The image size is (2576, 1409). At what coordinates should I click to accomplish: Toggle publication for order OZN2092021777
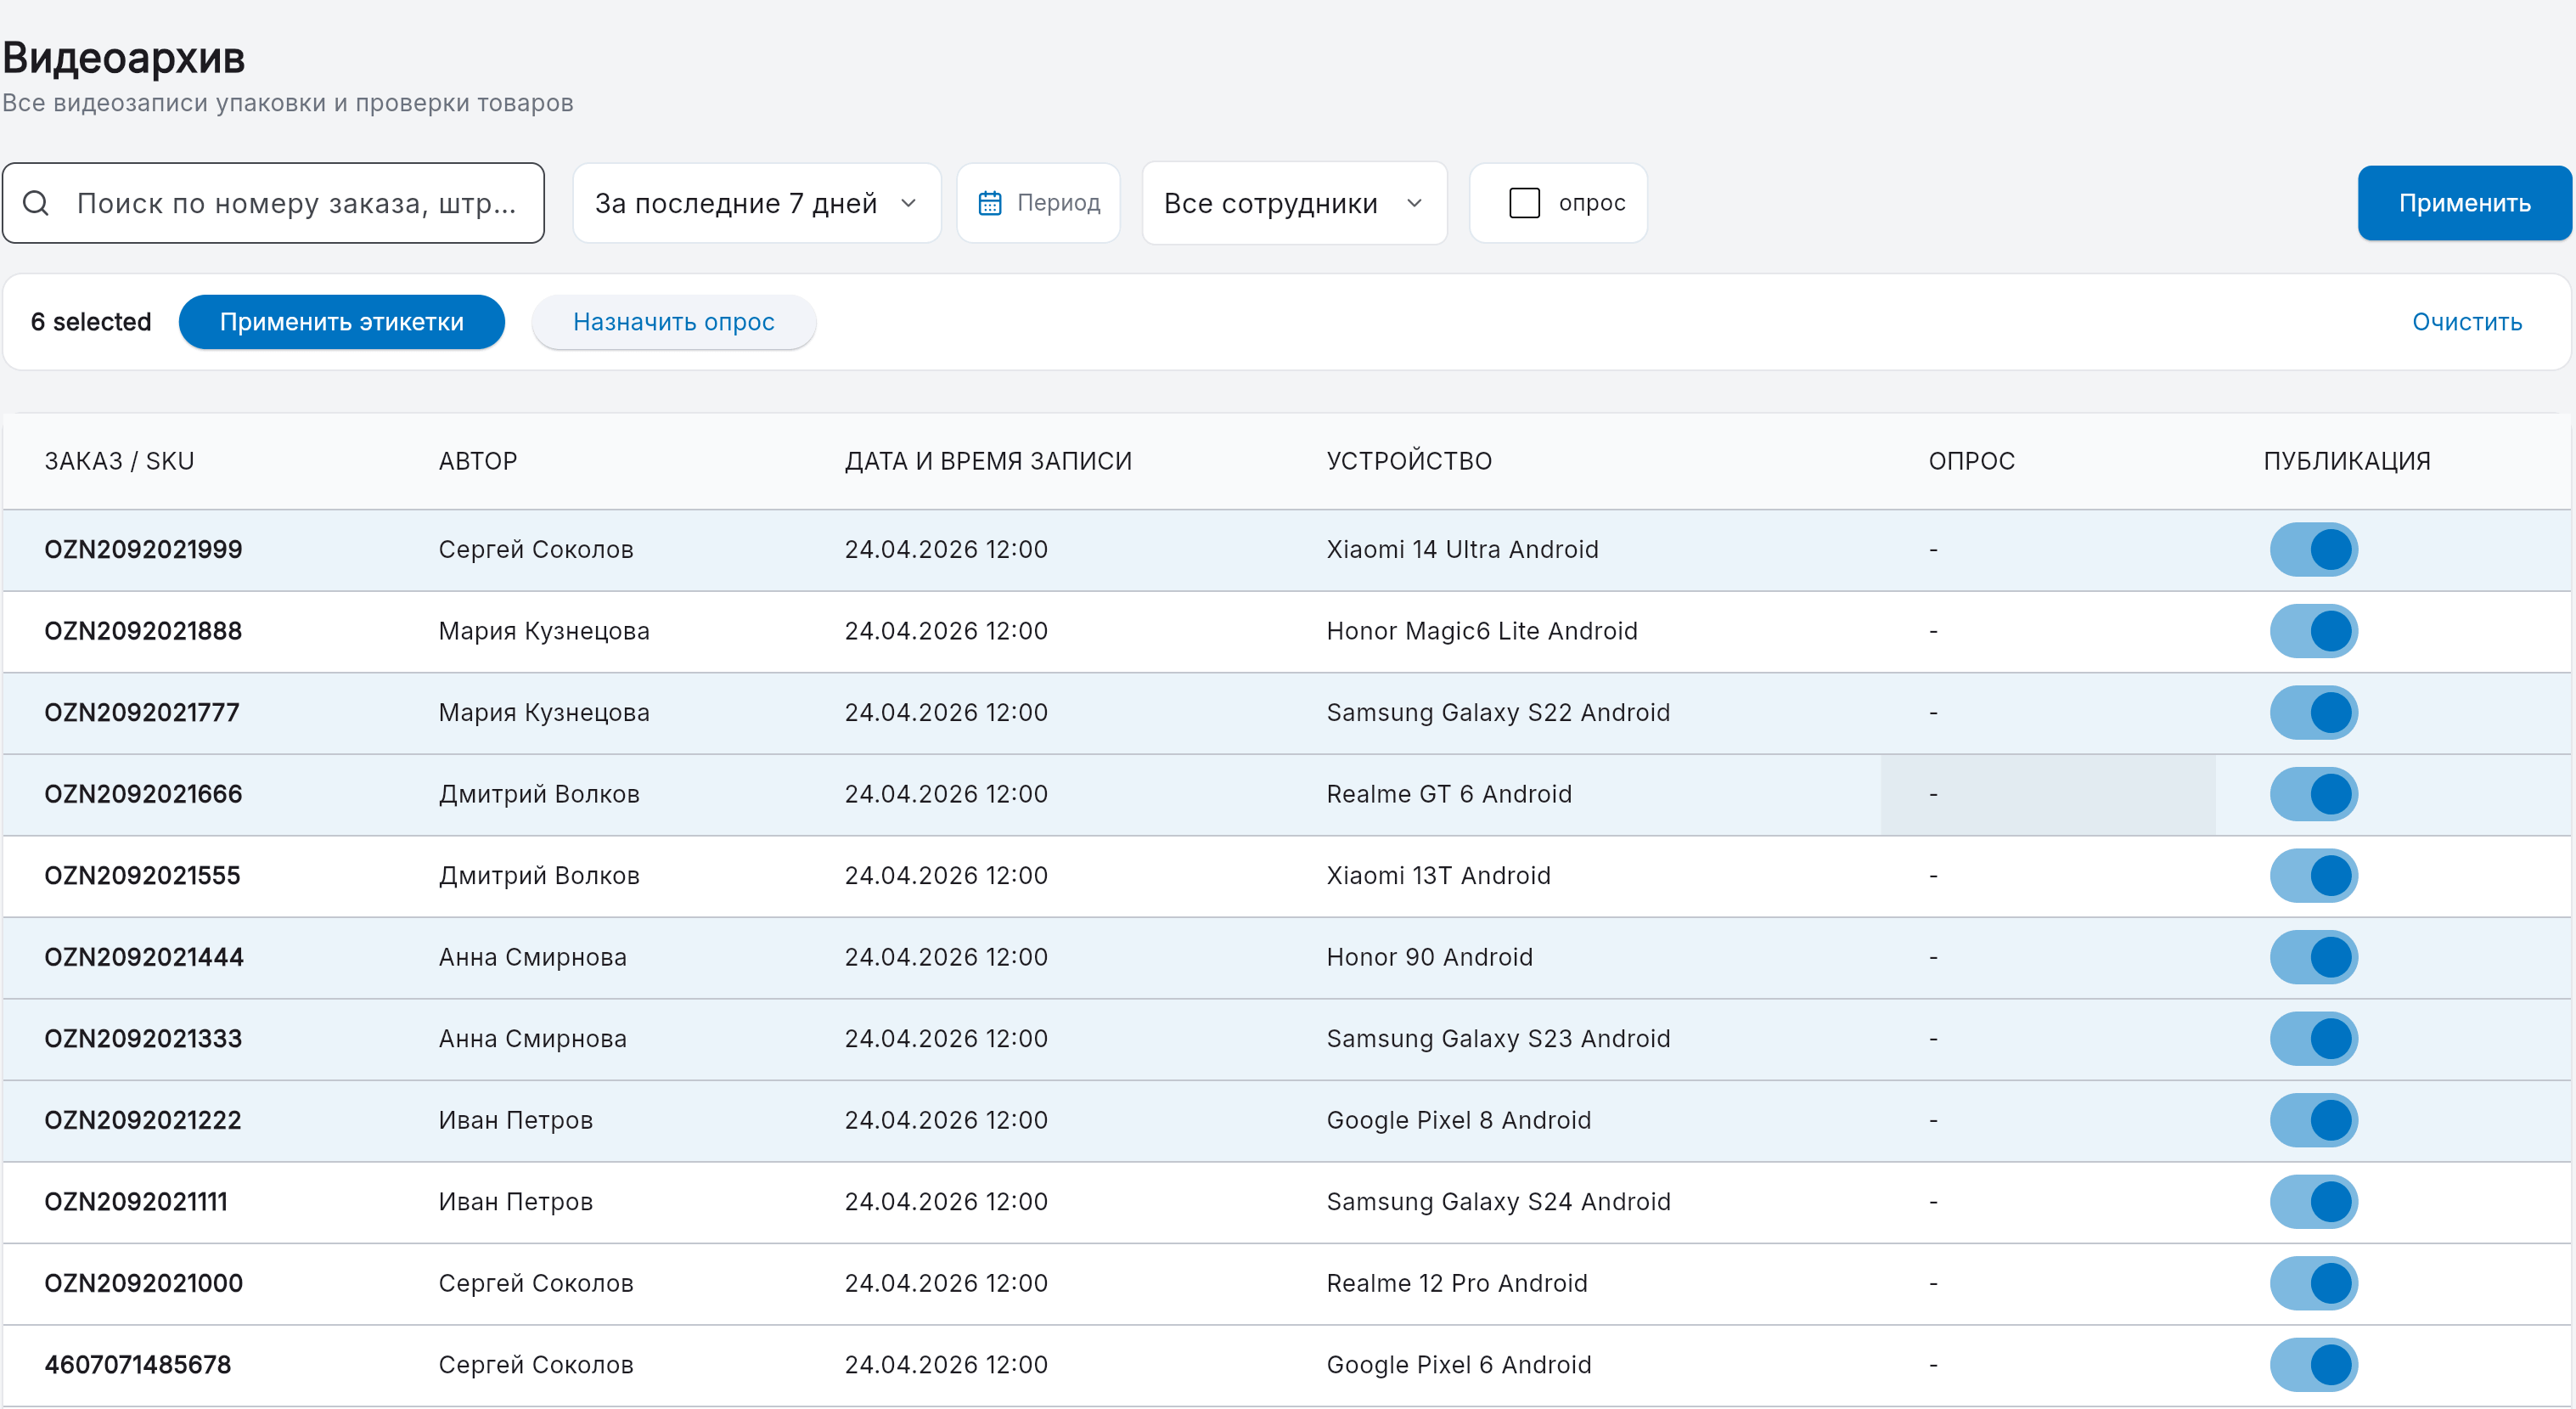(2313, 713)
